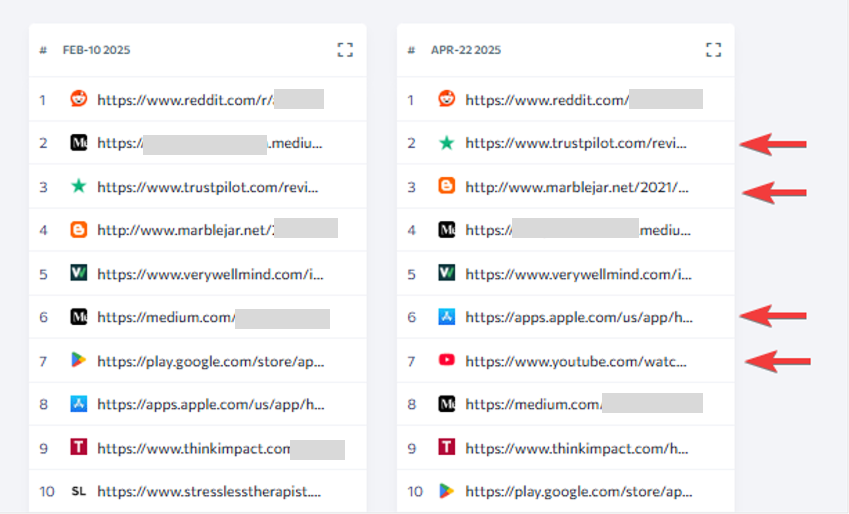Viewport: 849px width, 514px height.
Task: Click rank number 10 in FEB-10 list
Action: 47,492
